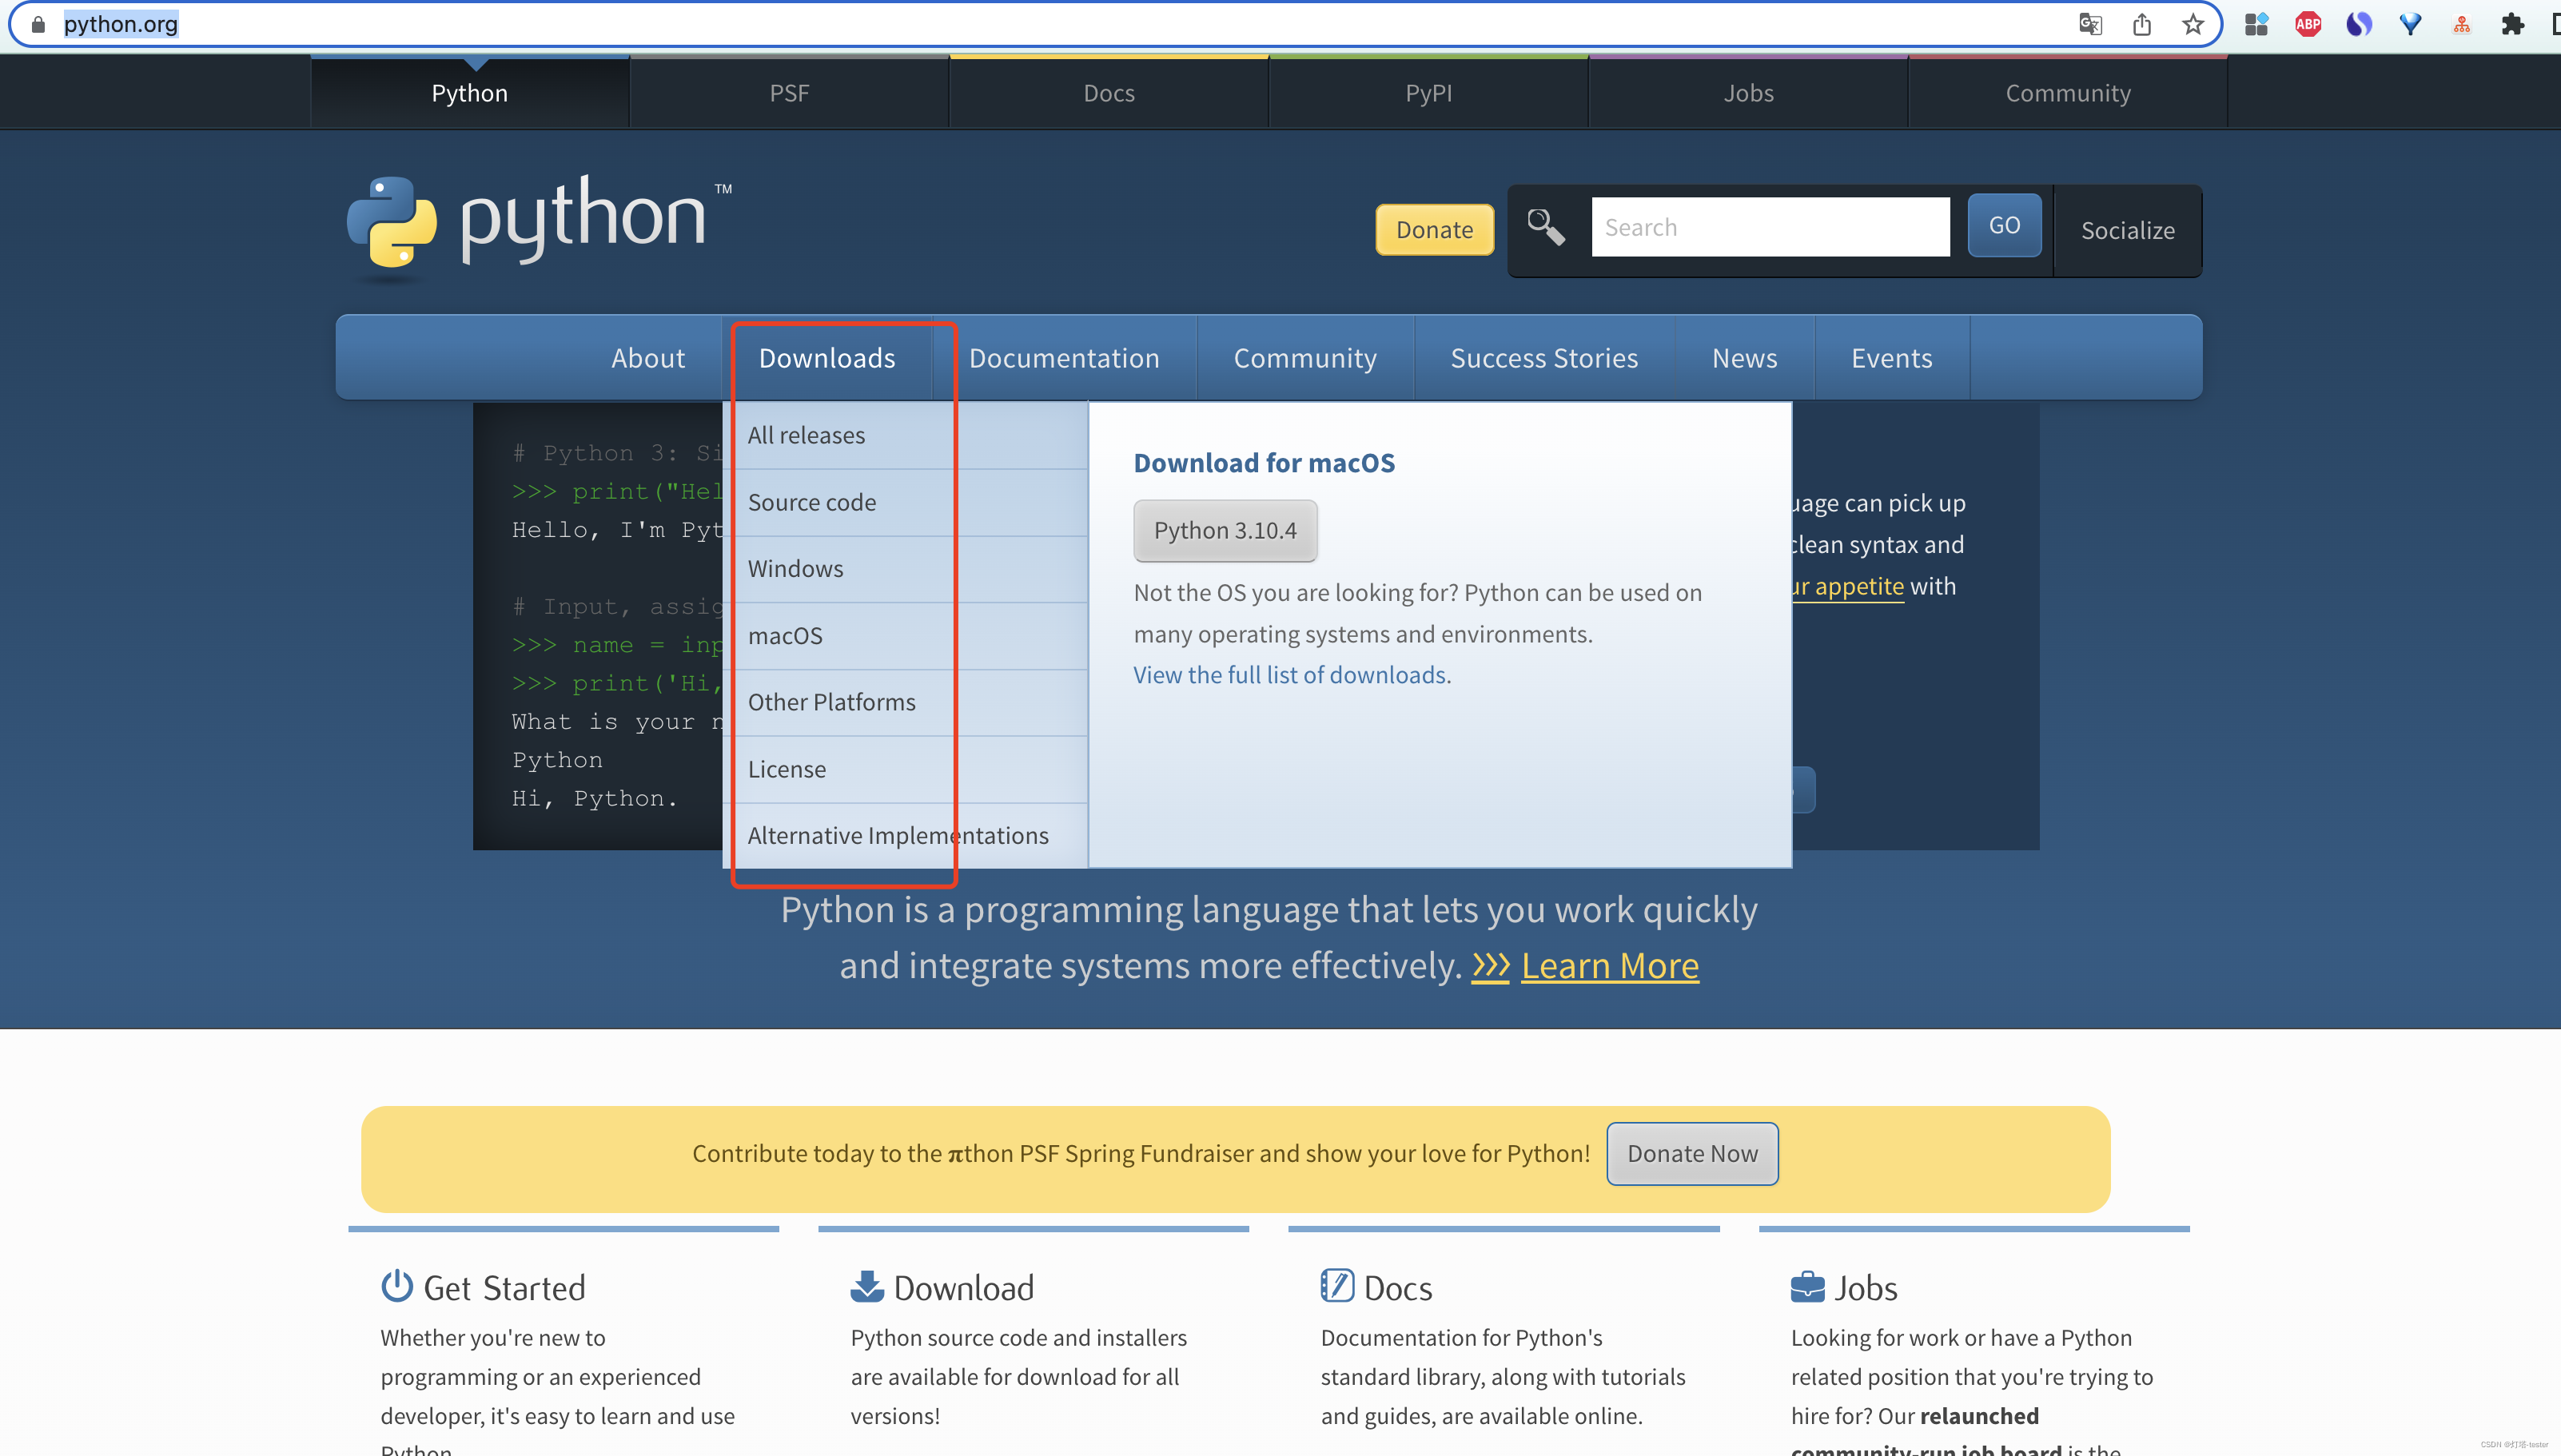Open the AdBlock Plus extension icon
Image resolution: width=2561 pixels, height=1456 pixels.
(2307, 24)
